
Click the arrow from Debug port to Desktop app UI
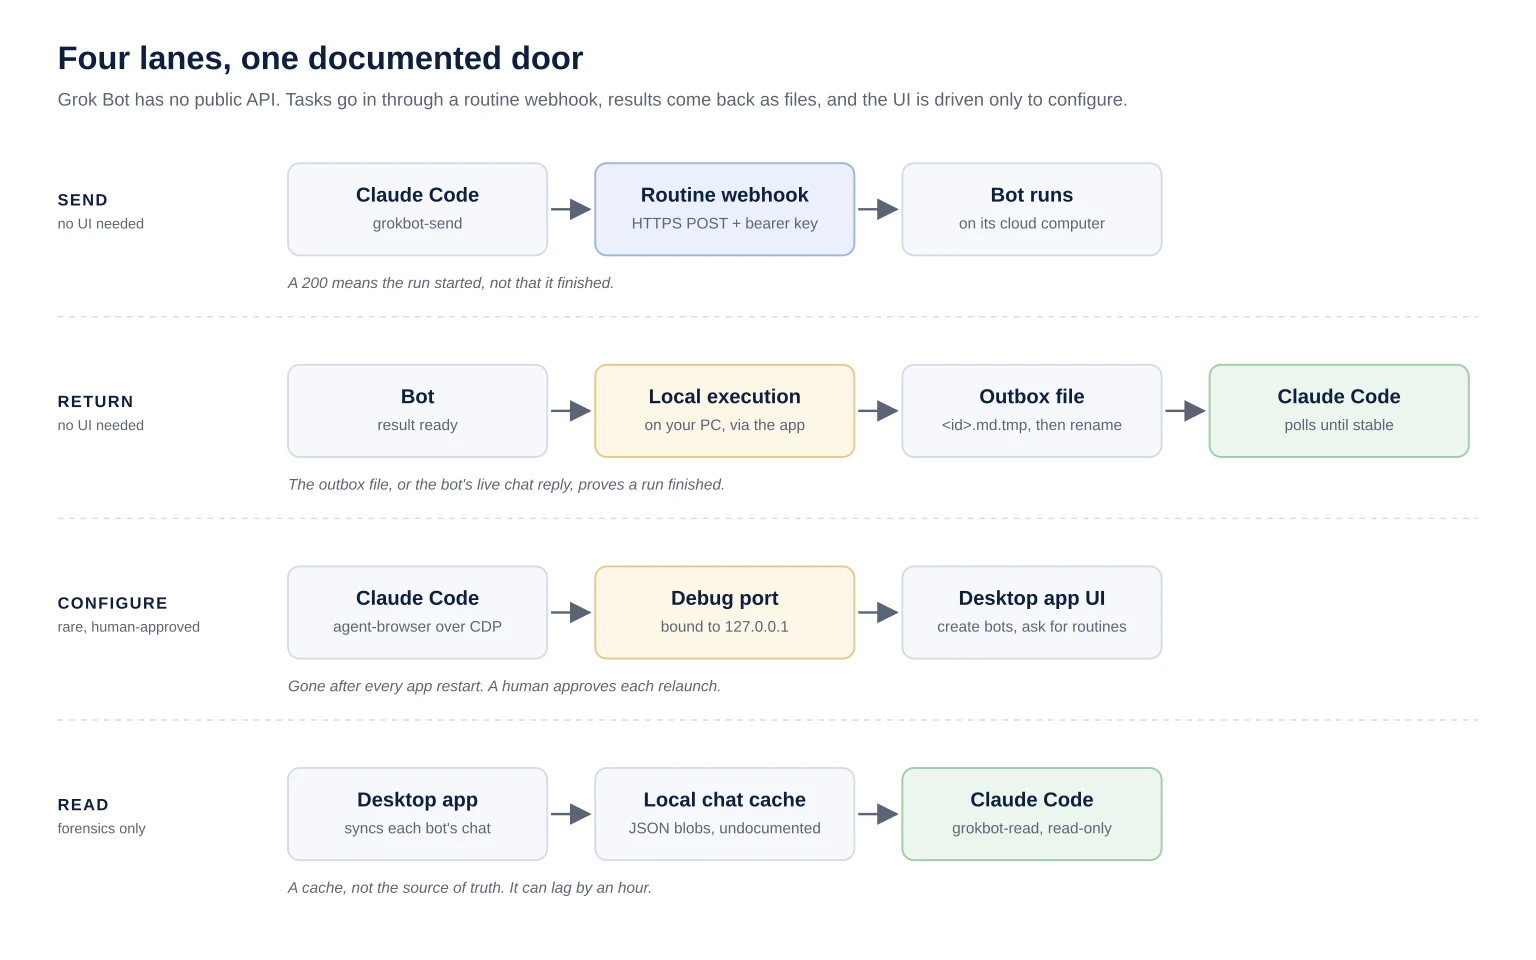pyautogui.click(x=878, y=613)
